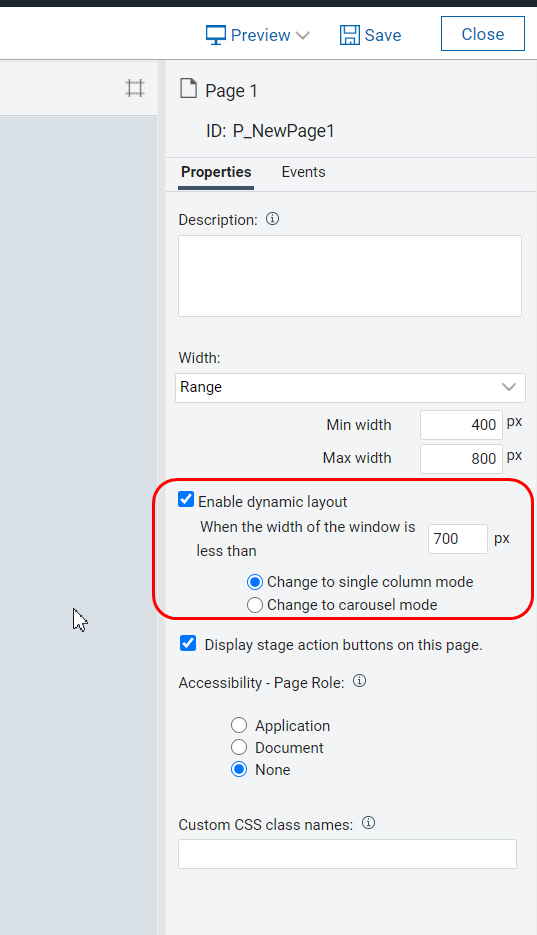Uncheck Enable dynamic layout checkbox
This screenshot has height=935, width=537.
(186, 500)
